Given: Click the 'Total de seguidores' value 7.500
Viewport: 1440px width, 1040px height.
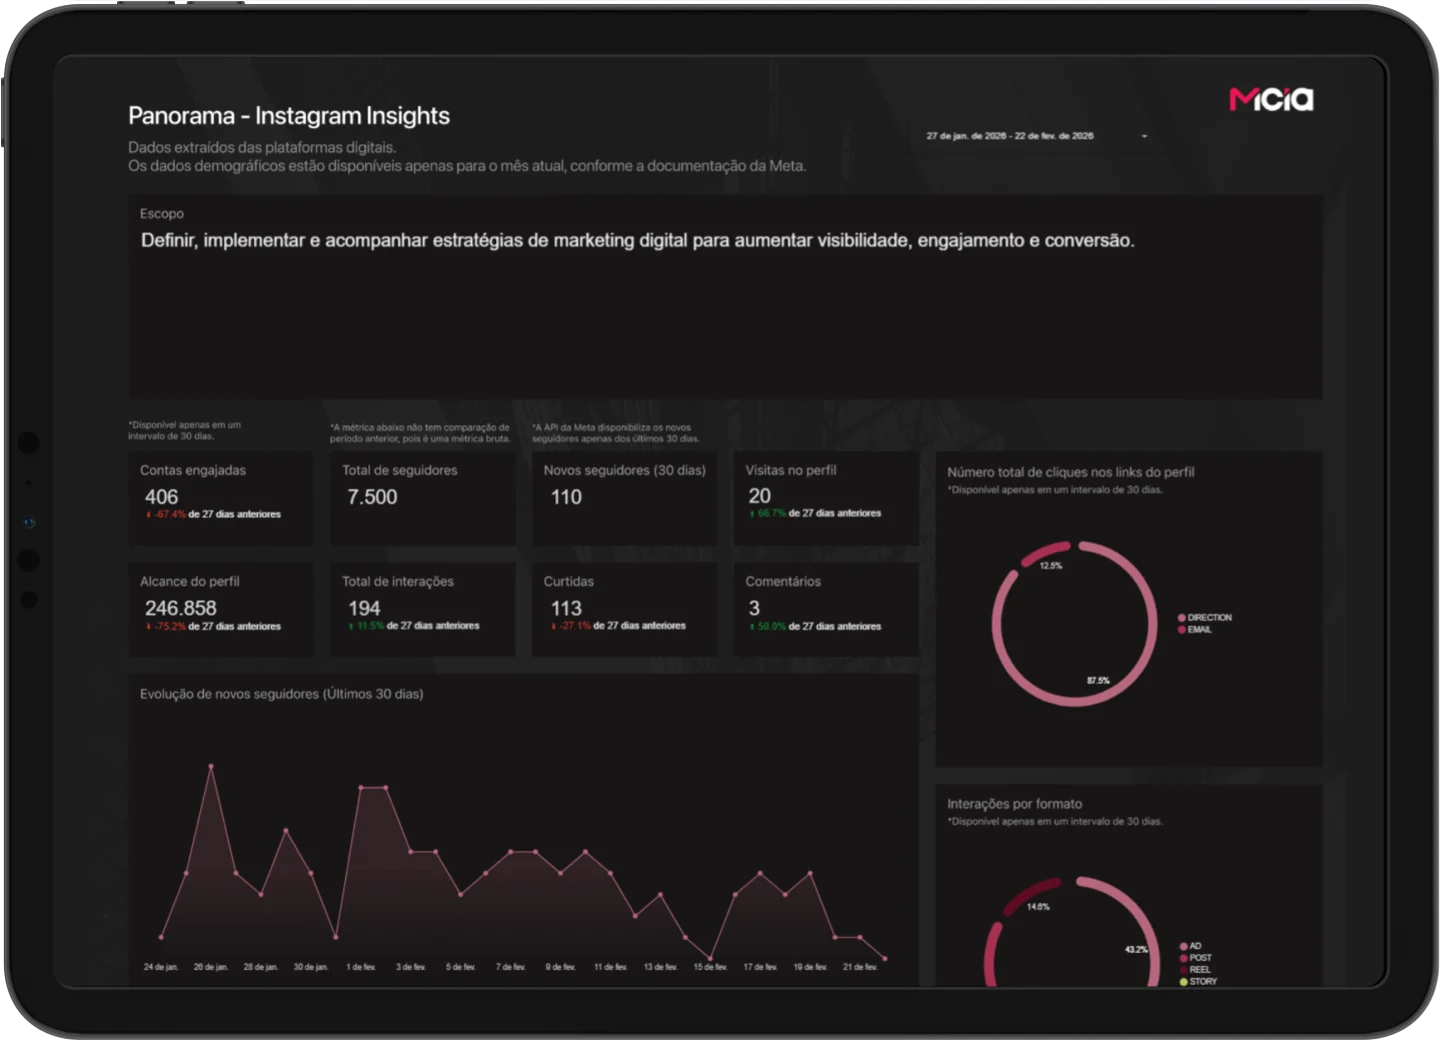Looking at the screenshot, I should (372, 497).
